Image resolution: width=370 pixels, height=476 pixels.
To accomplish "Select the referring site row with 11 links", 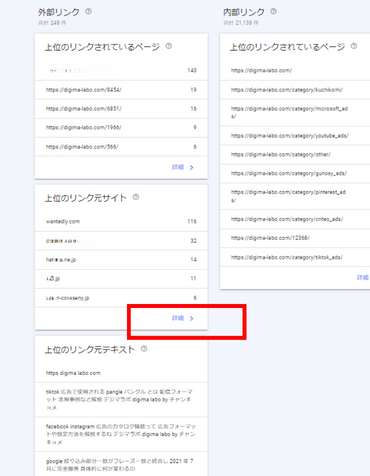I will [x=121, y=279].
